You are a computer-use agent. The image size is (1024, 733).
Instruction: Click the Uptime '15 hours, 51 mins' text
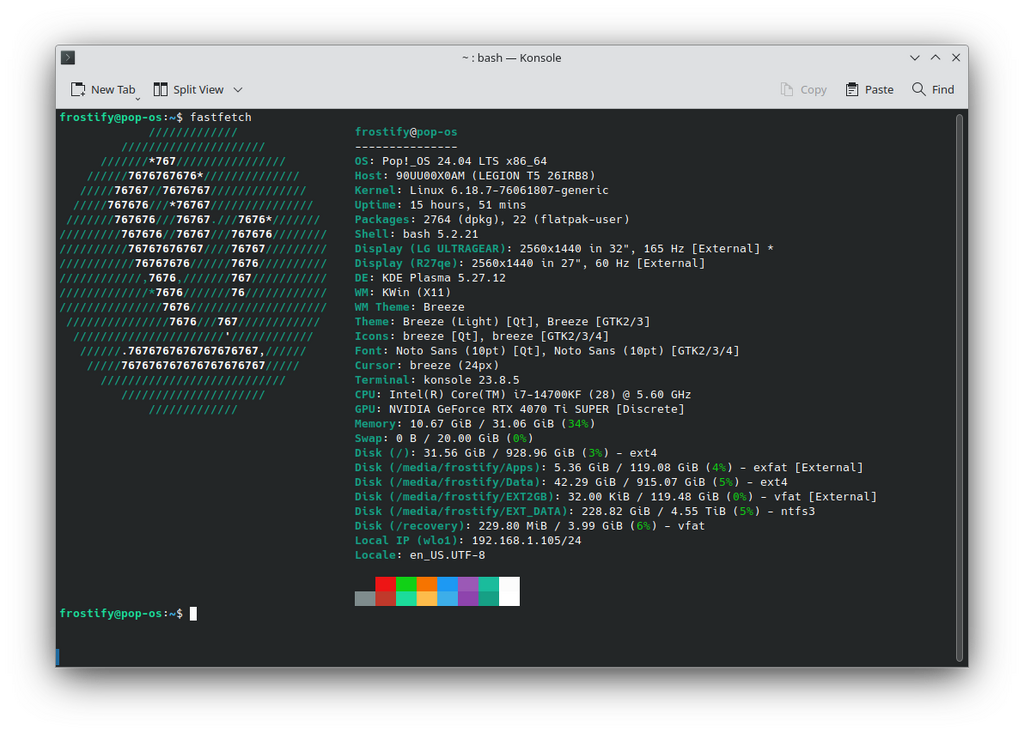(468, 204)
